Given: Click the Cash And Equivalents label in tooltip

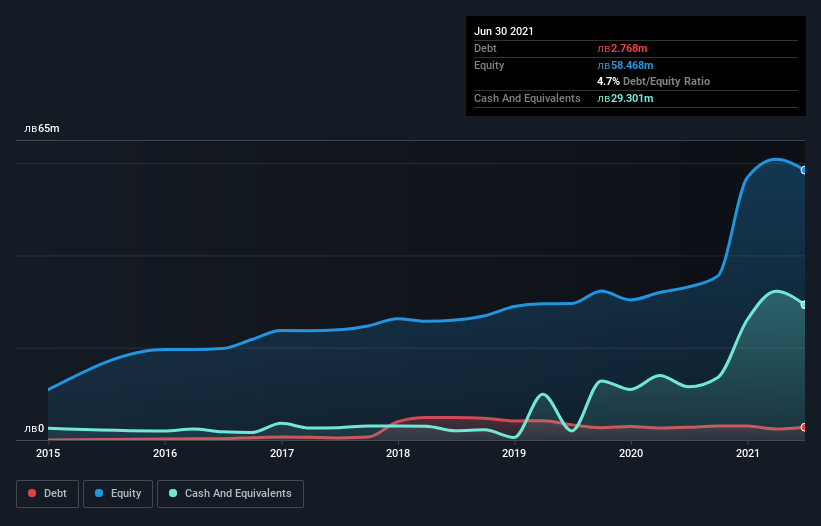Looking at the screenshot, I should pos(527,98).
